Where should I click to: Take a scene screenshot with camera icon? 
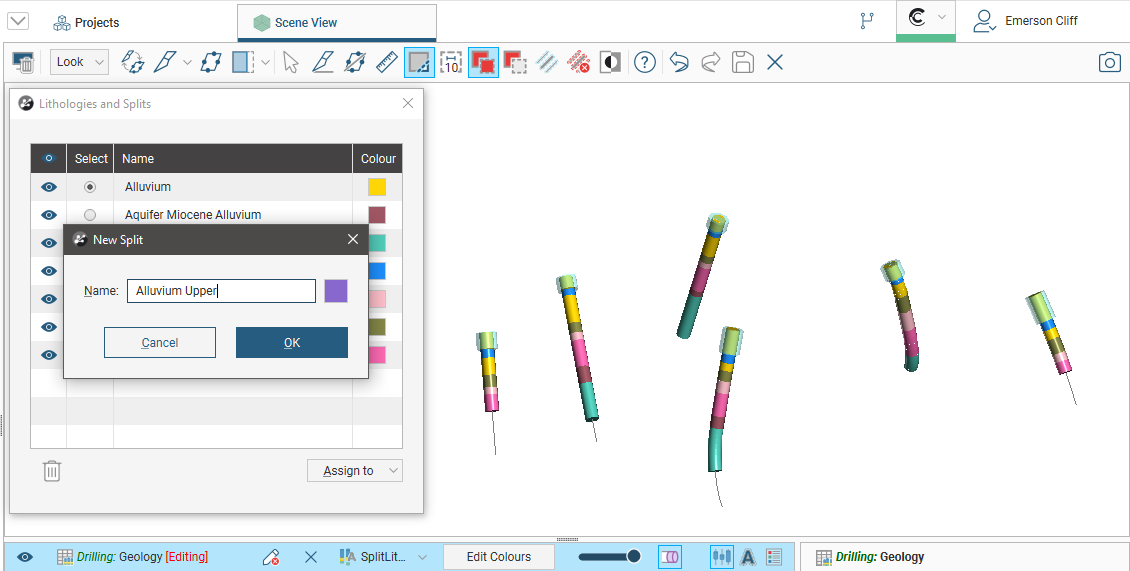click(1109, 62)
